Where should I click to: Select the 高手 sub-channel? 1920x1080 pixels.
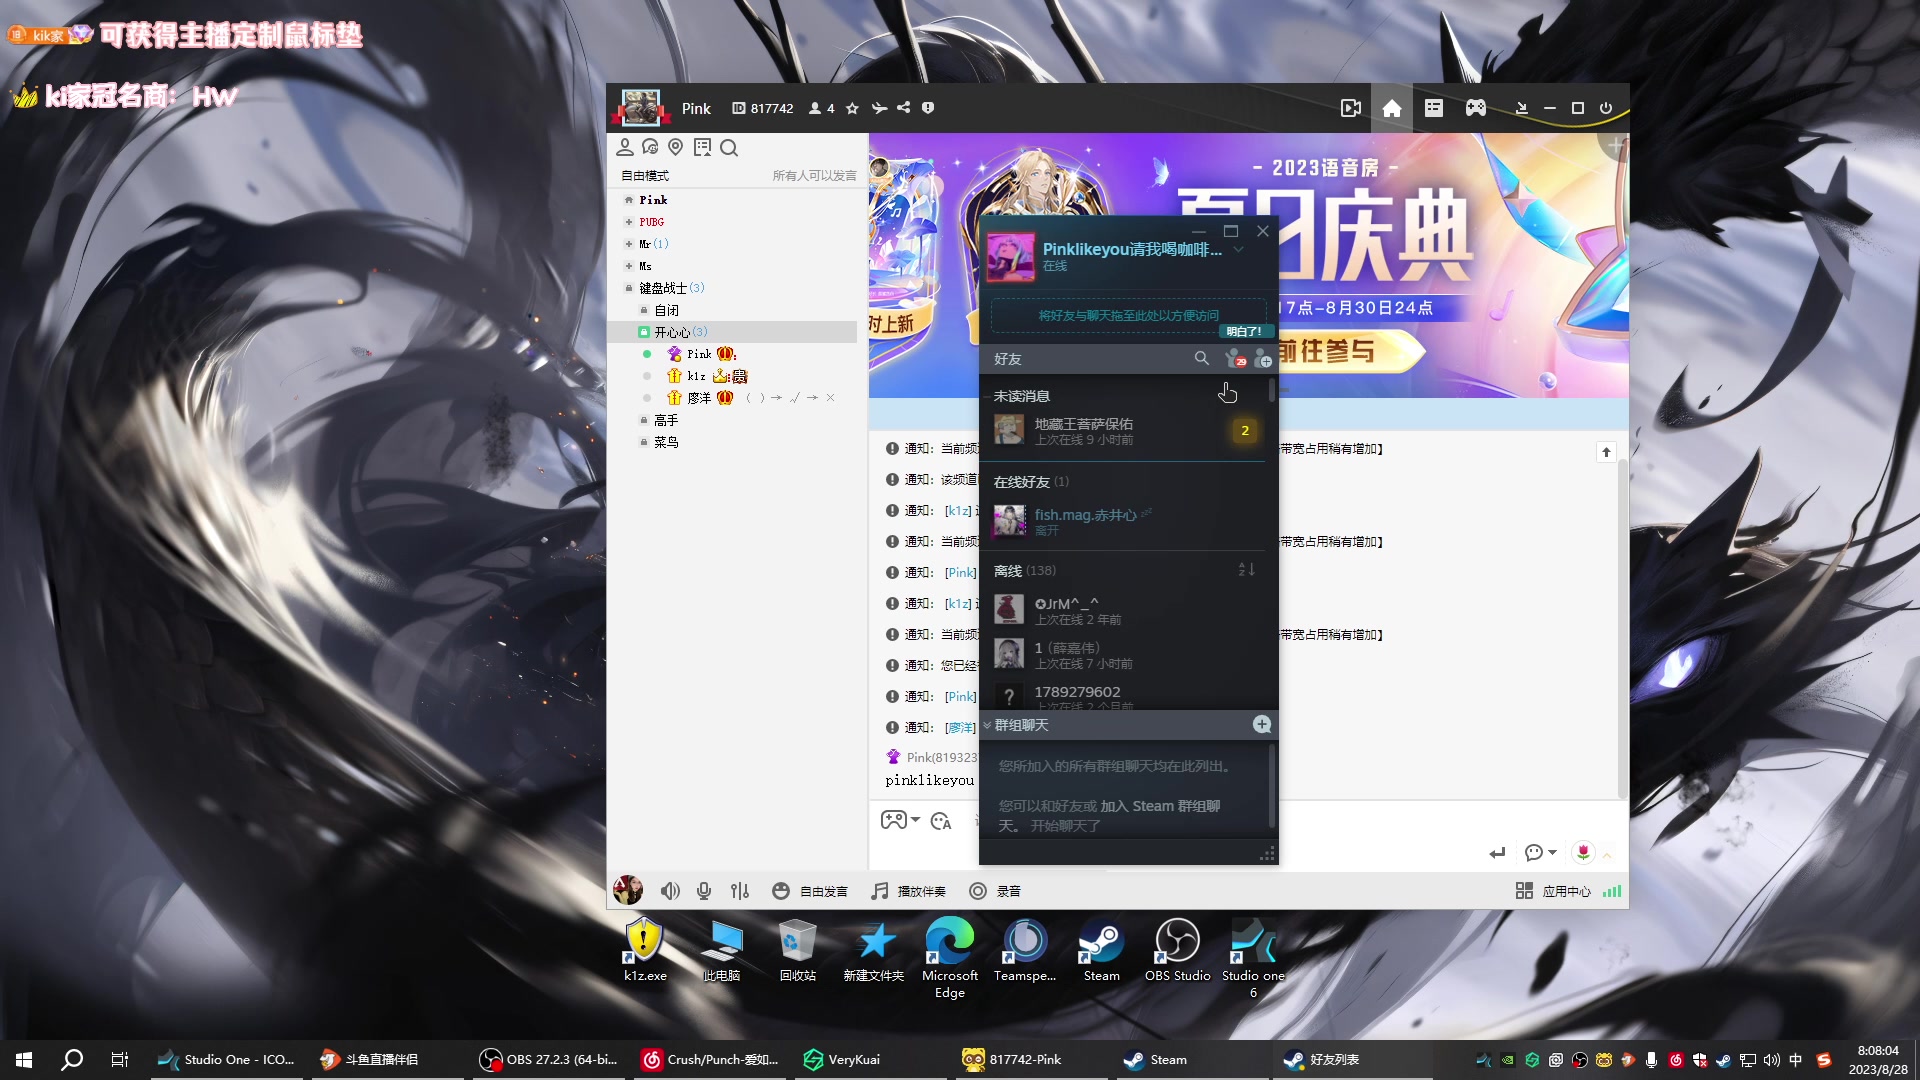pyautogui.click(x=666, y=420)
